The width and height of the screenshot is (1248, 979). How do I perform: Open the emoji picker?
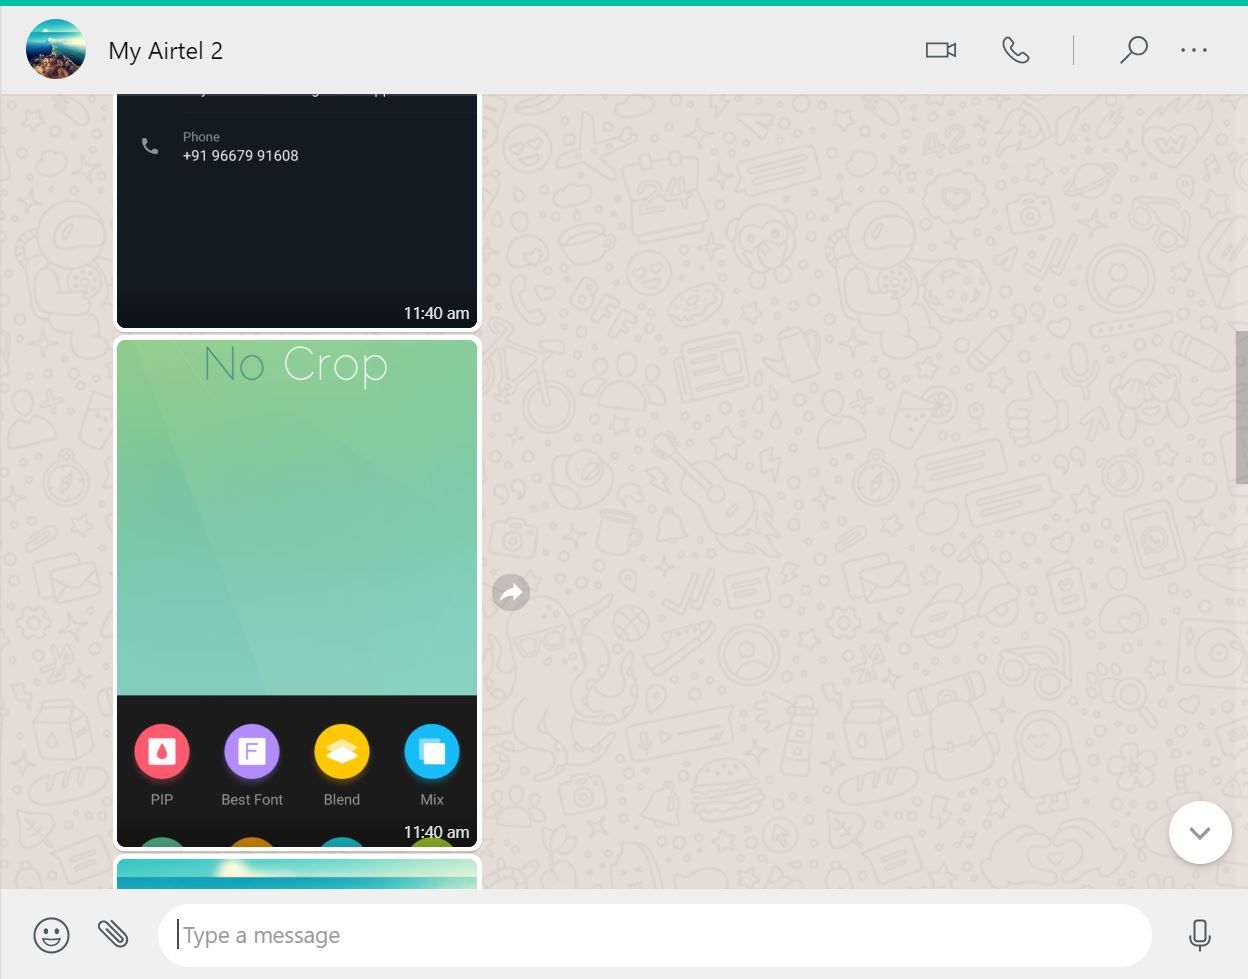51,935
